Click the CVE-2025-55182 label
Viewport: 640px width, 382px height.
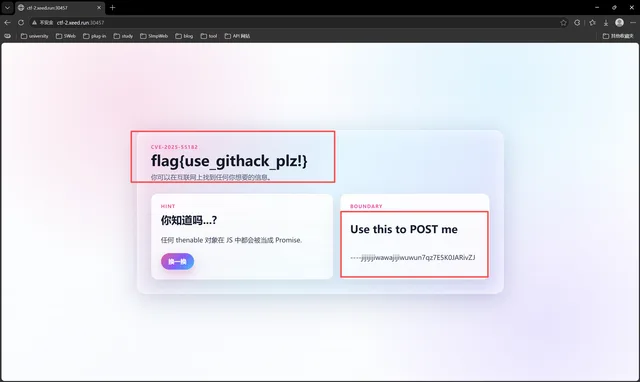click(x=174, y=147)
